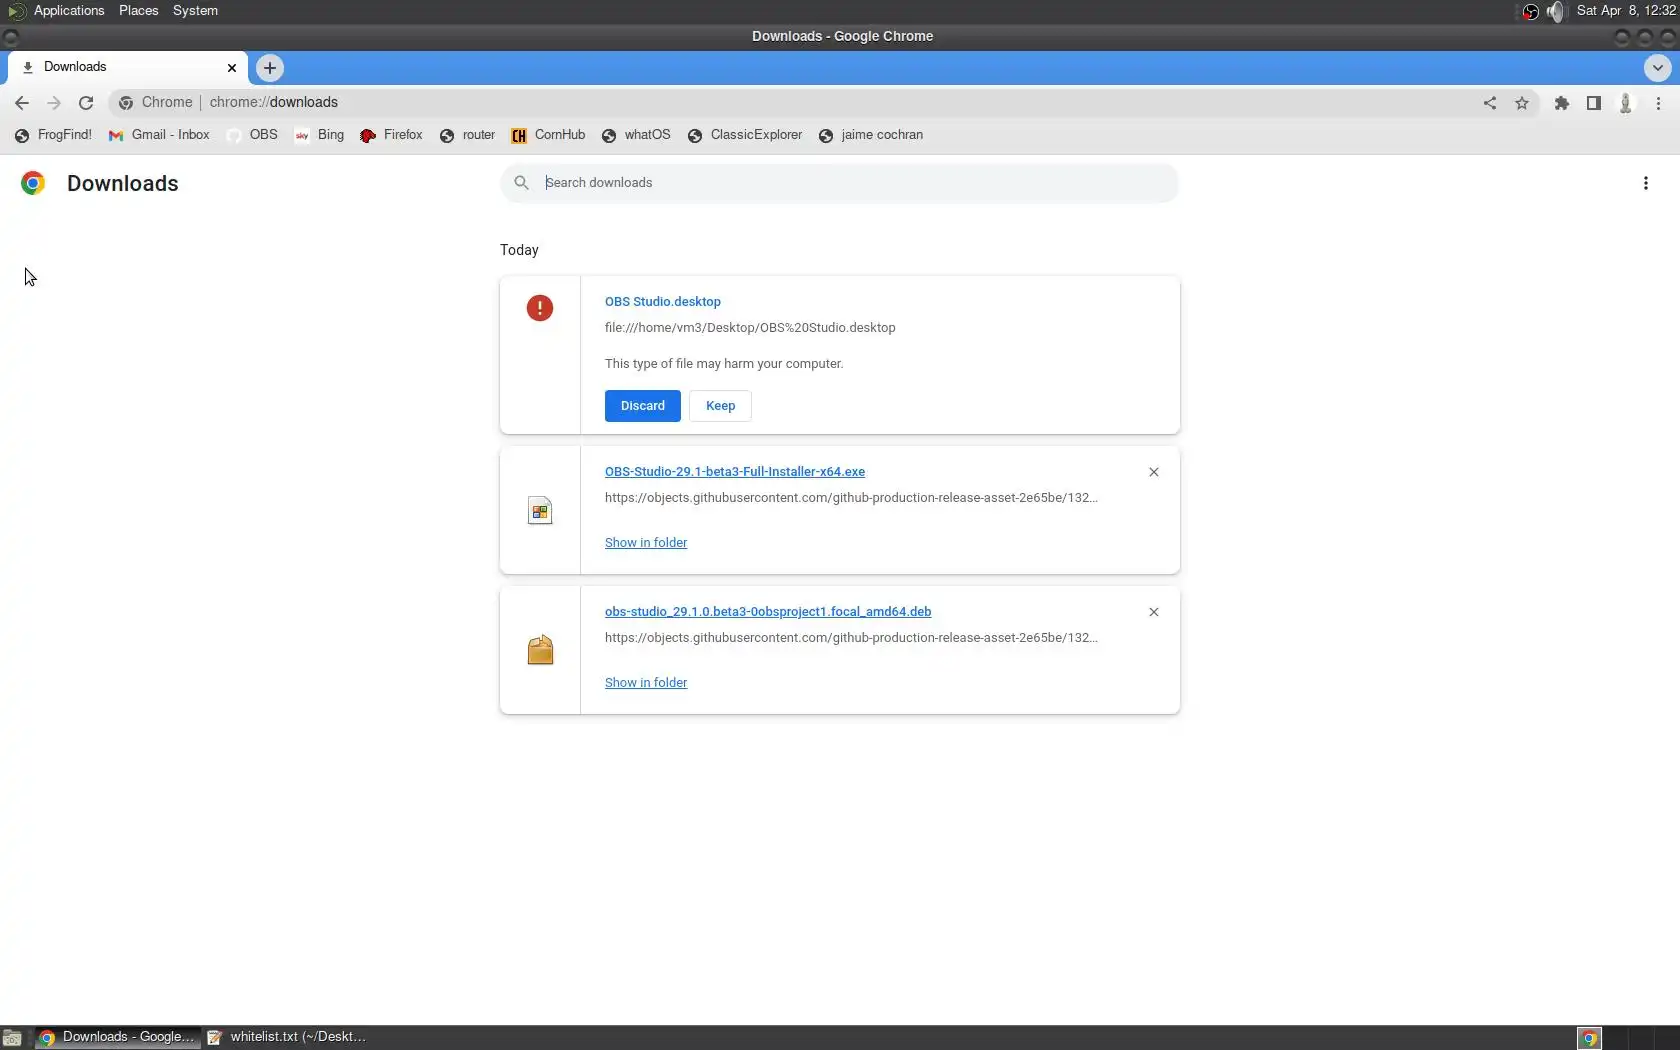
Task: Switch to whitelist.txt taskbar window
Action: pyautogui.click(x=288, y=1038)
